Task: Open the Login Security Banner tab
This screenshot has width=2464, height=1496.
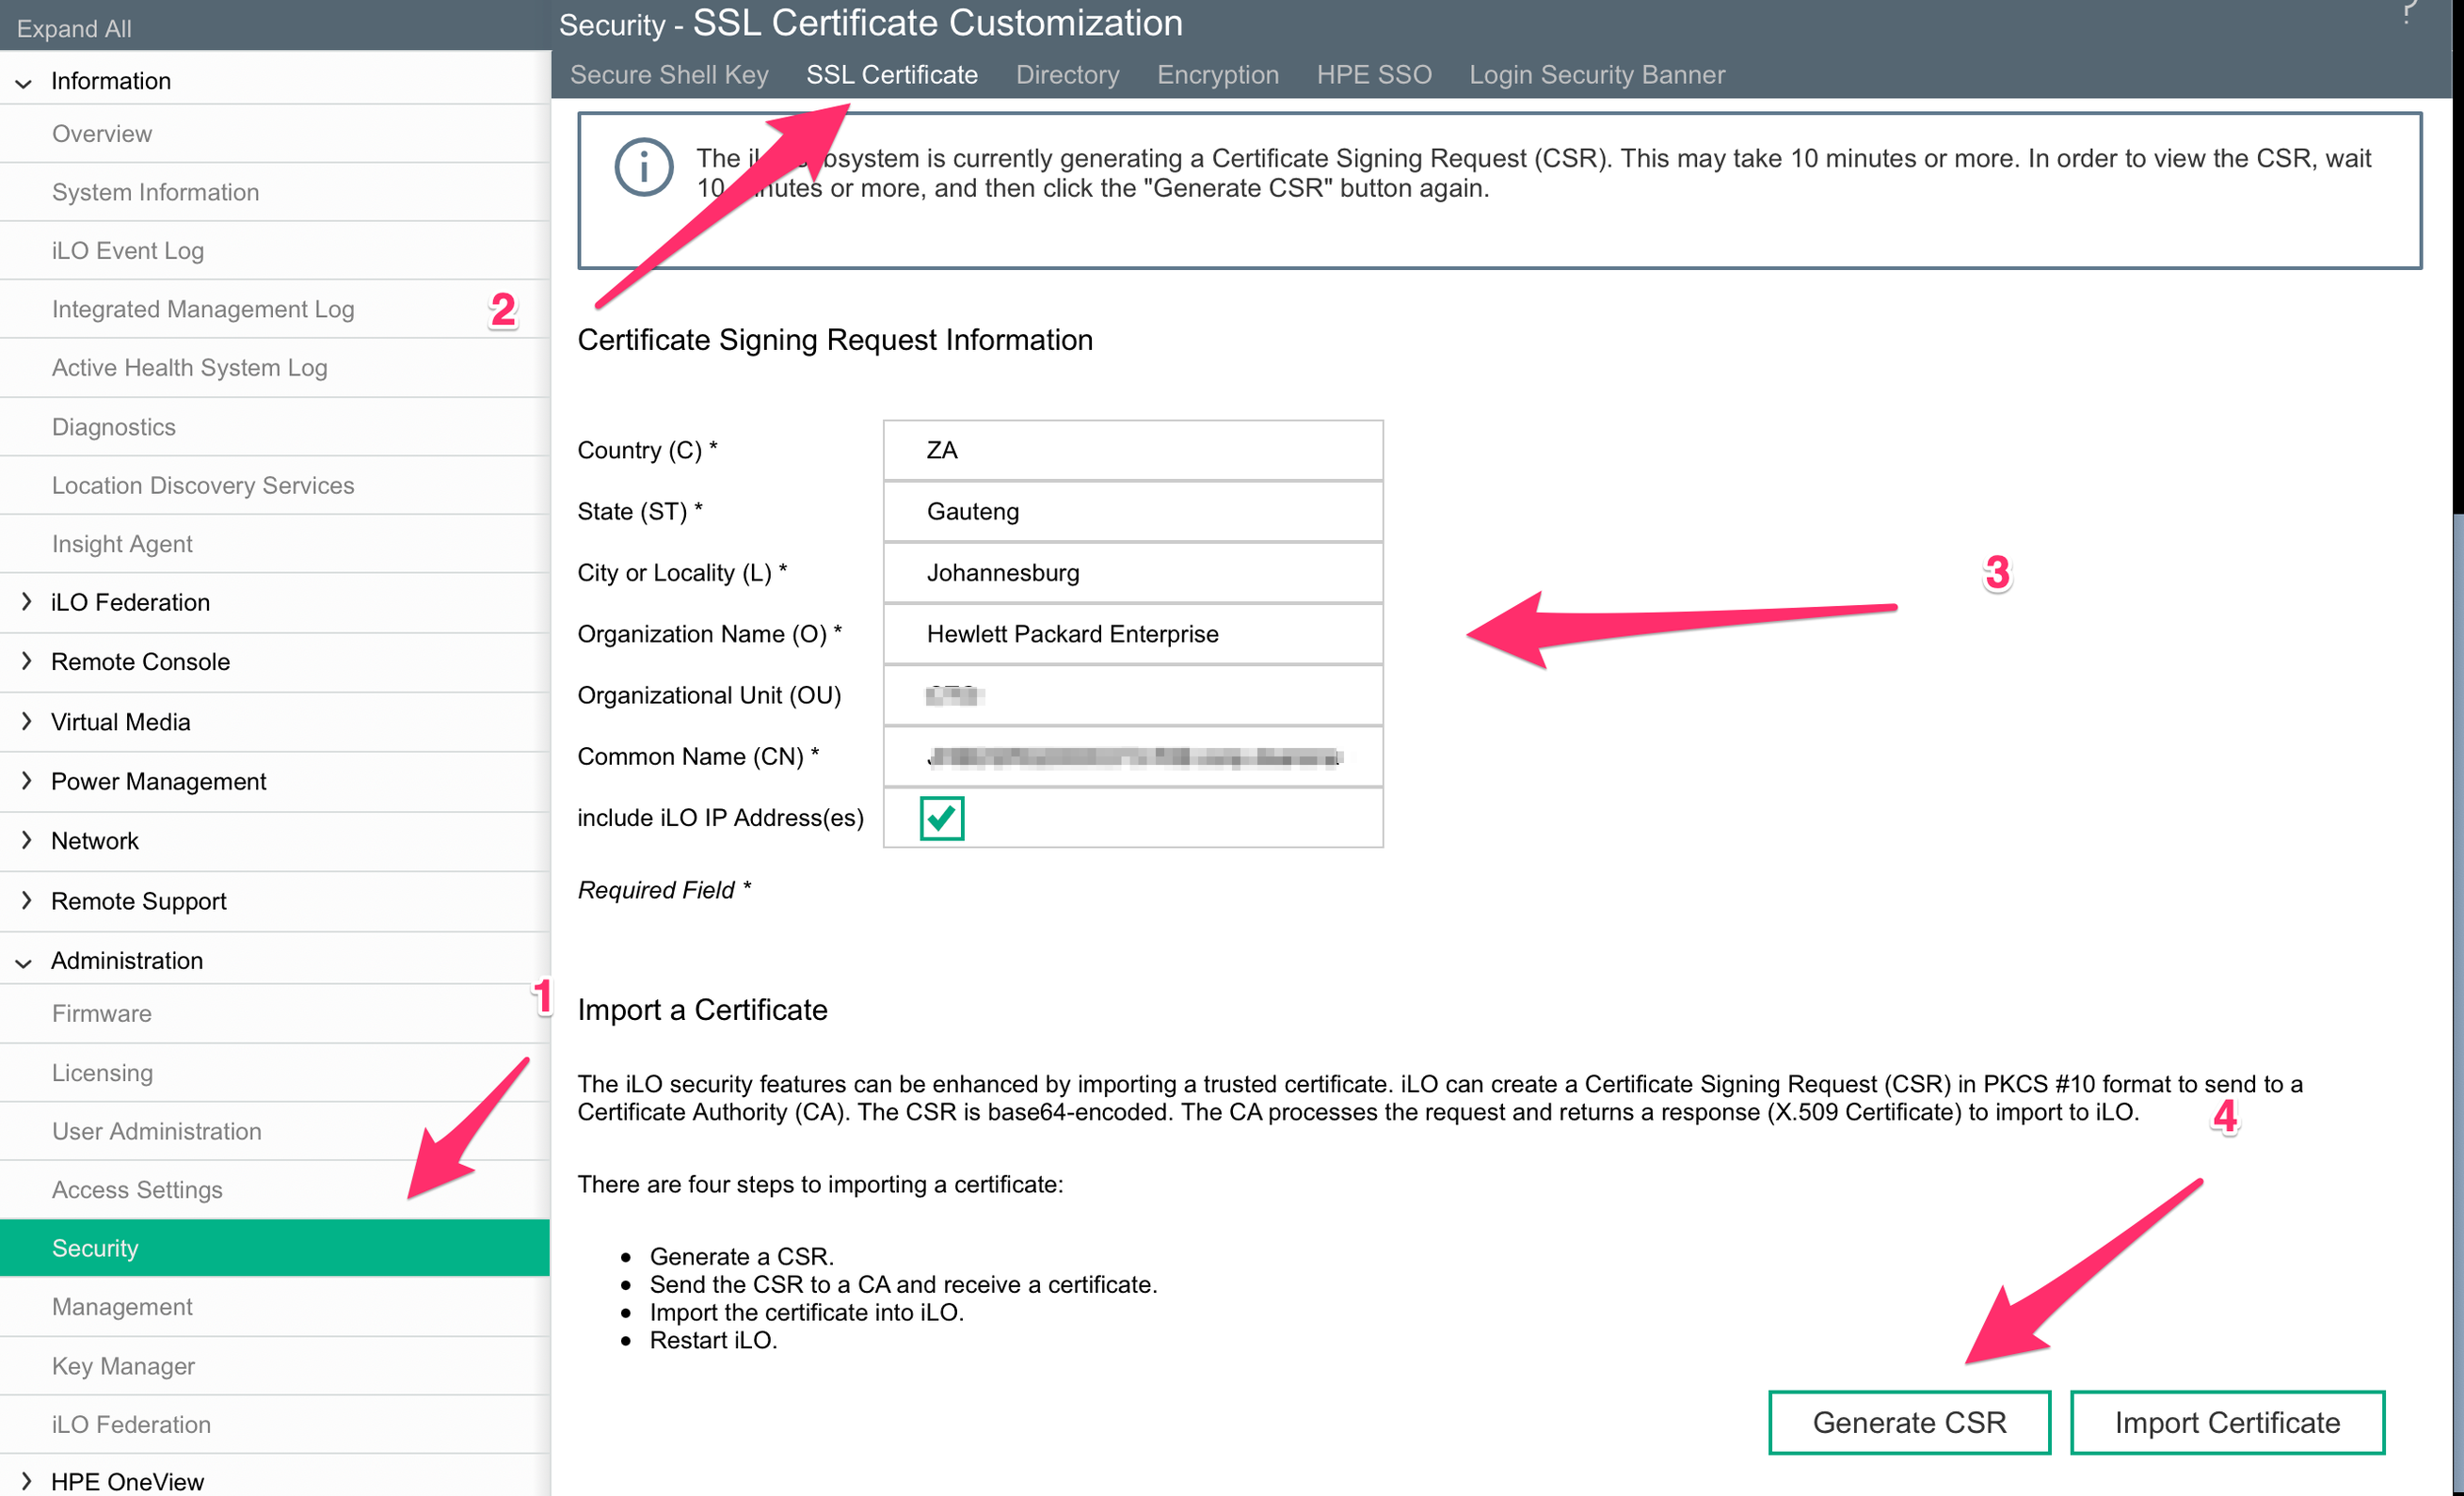Action: pos(1597,75)
